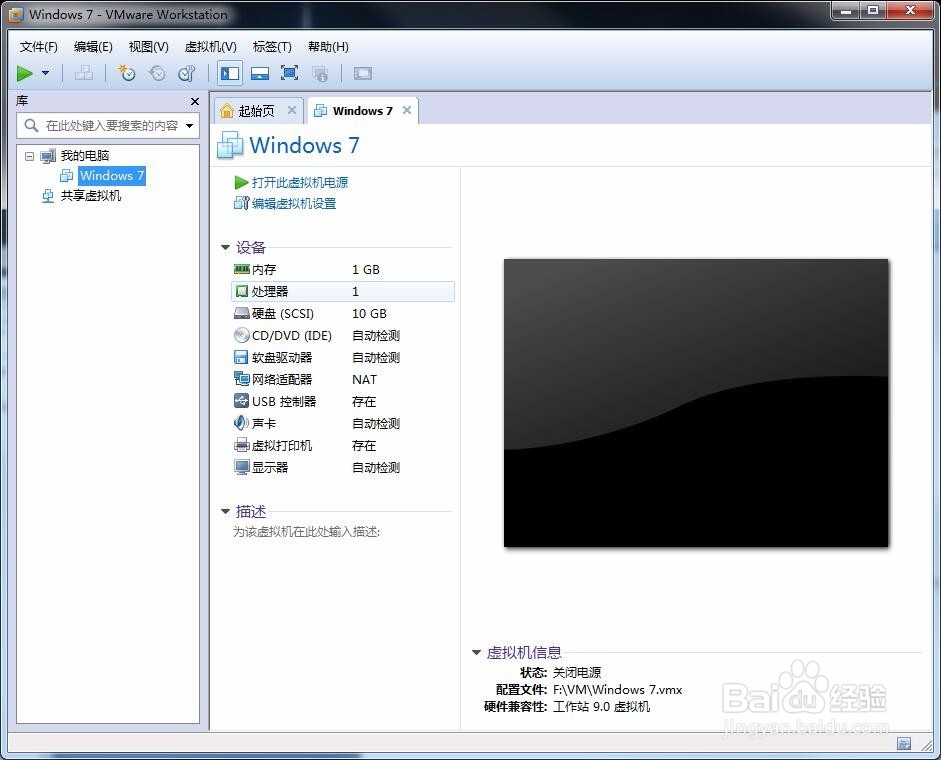Select the 处理器 device row
Viewport: 941px width, 760px height.
[x=343, y=291]
